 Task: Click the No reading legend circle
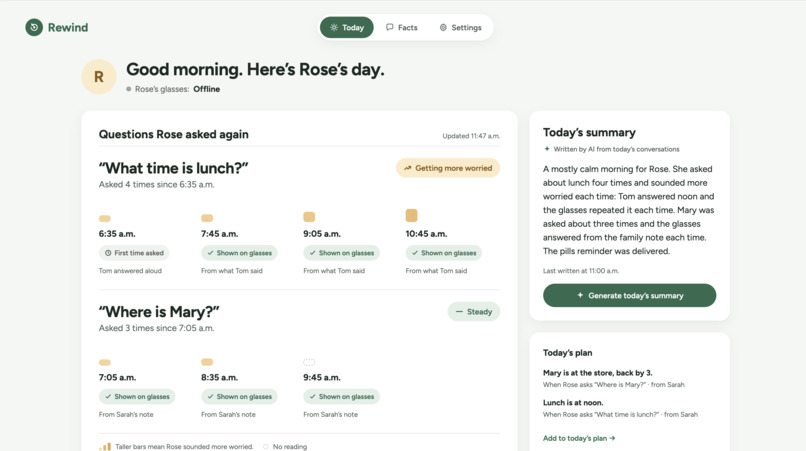click(265, 447)
